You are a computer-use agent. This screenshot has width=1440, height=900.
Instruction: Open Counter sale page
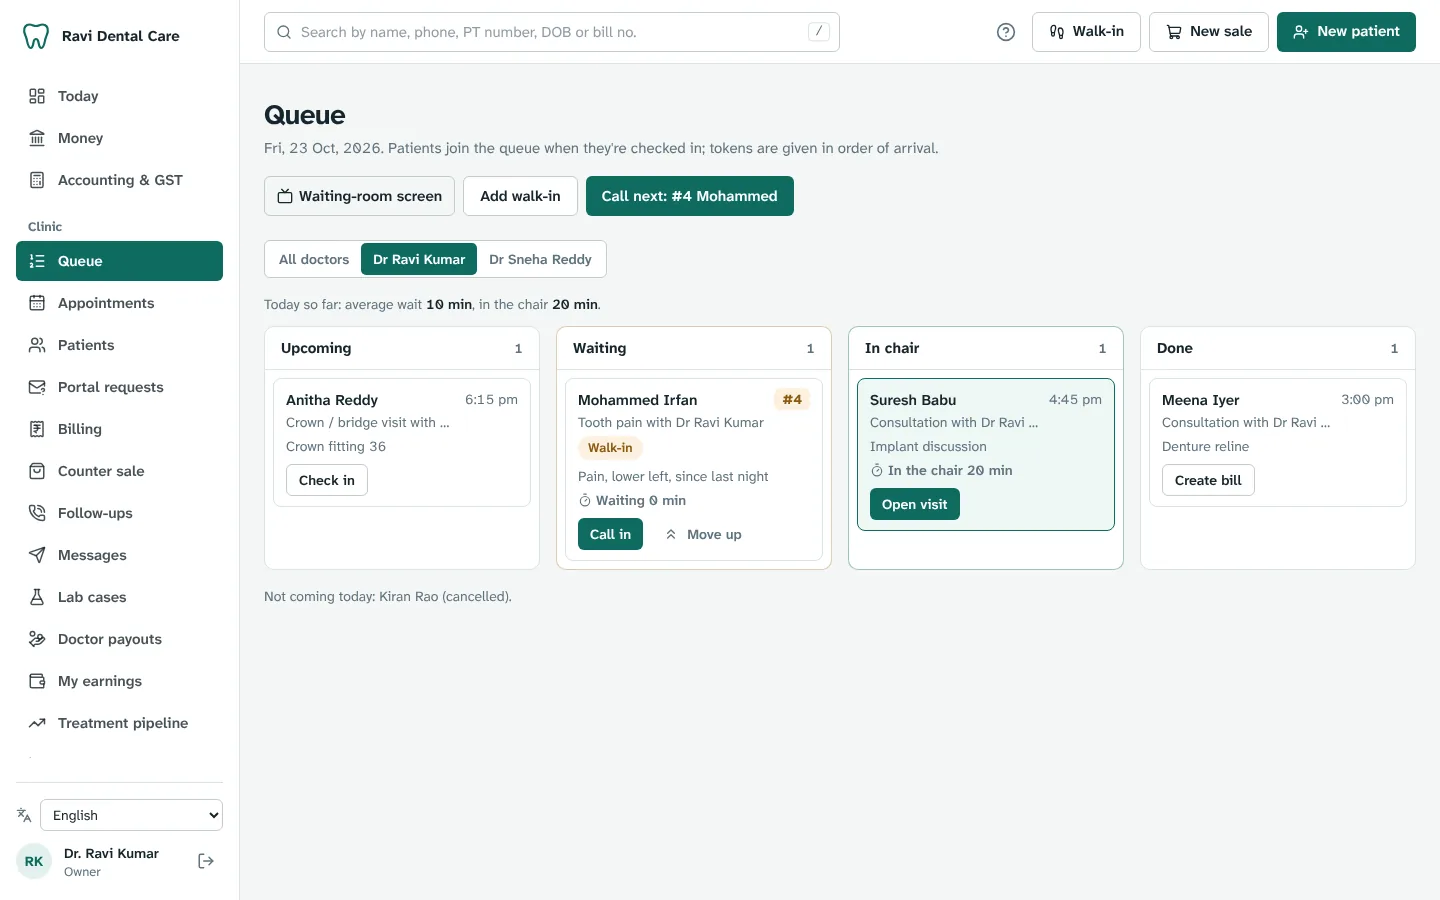pos(119,471)
